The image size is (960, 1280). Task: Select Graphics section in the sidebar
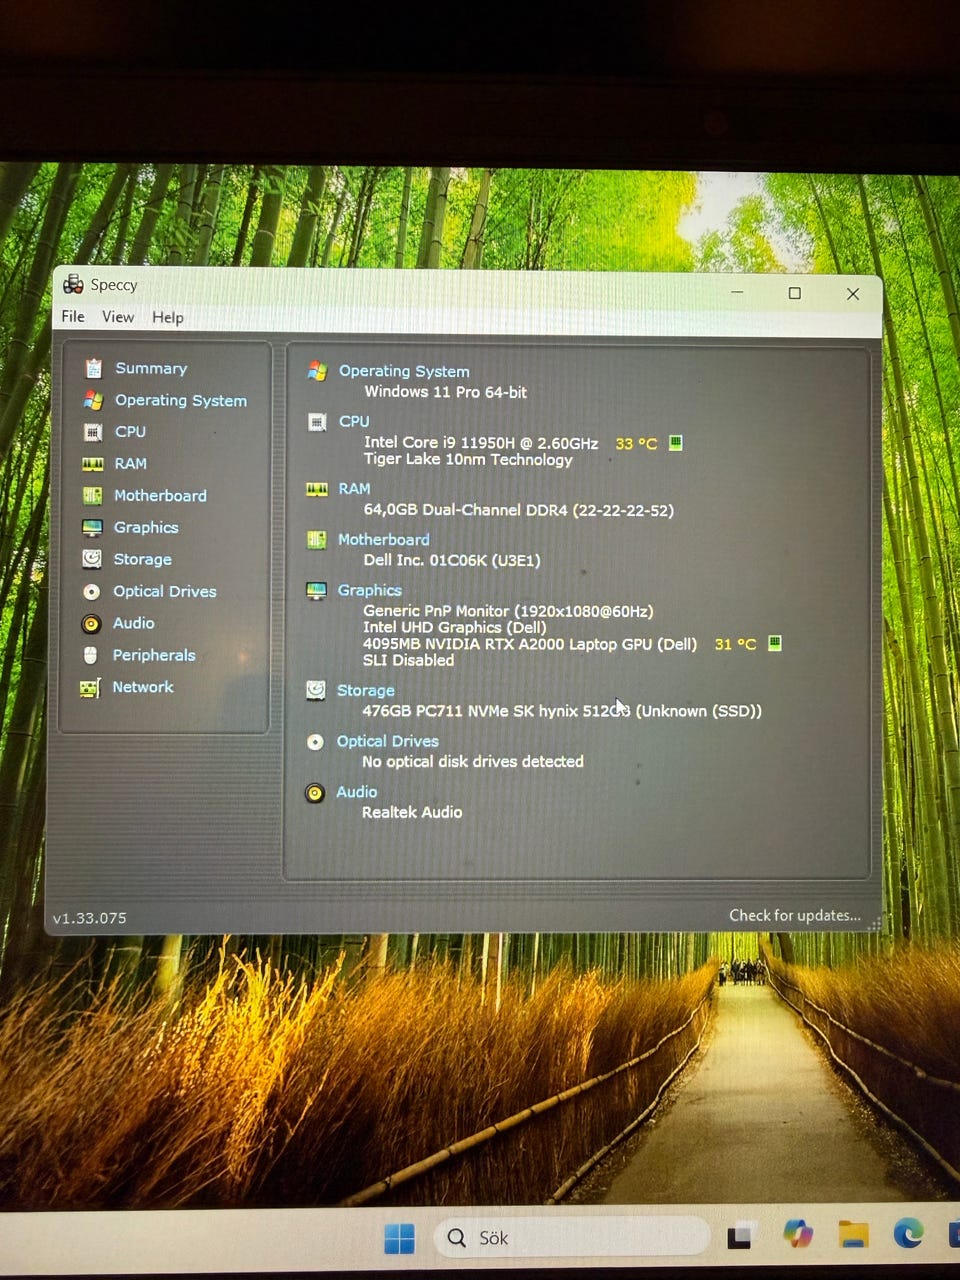pos(146,527)
